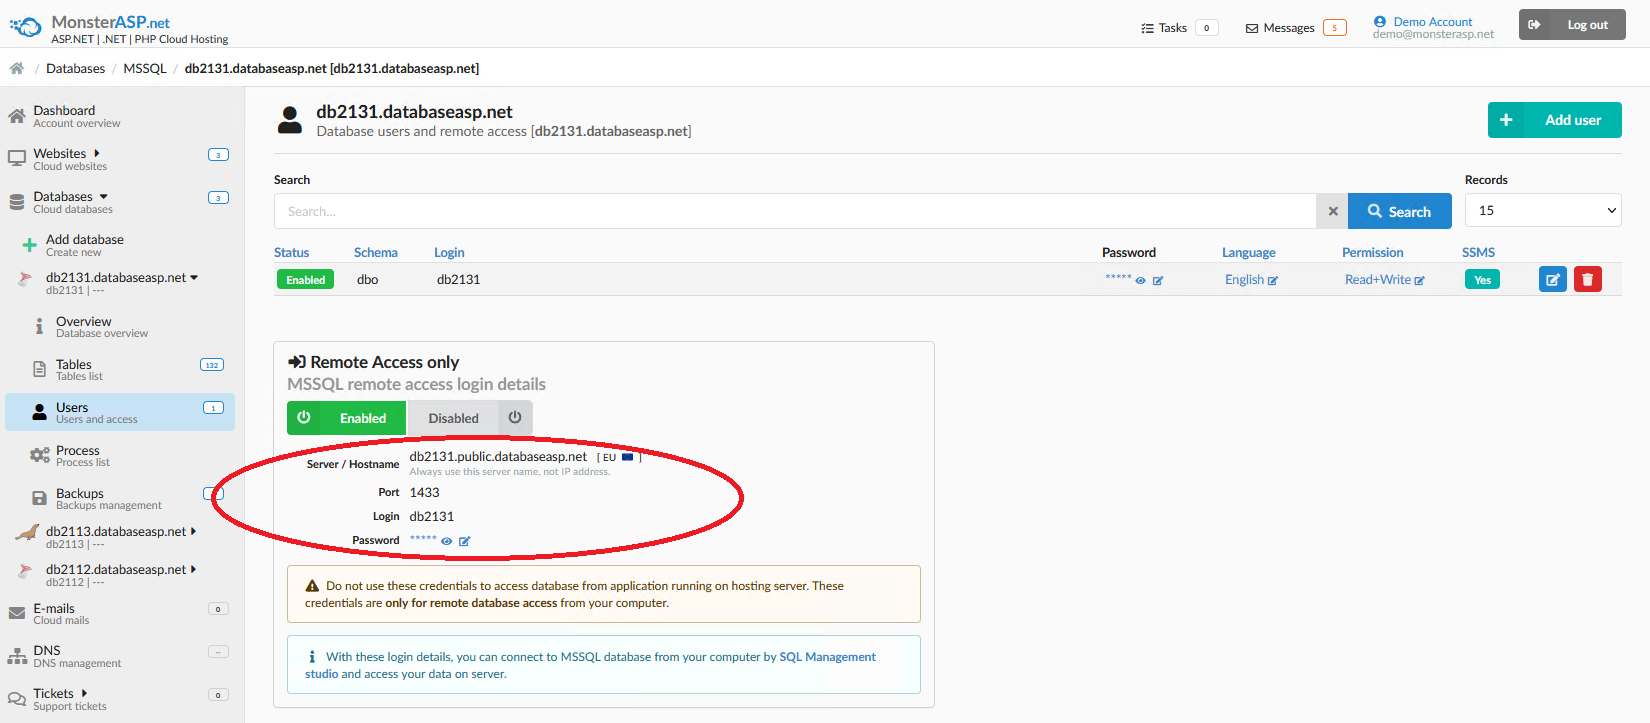
Task: Open Process list gears icon
Action: coord(40,455)
